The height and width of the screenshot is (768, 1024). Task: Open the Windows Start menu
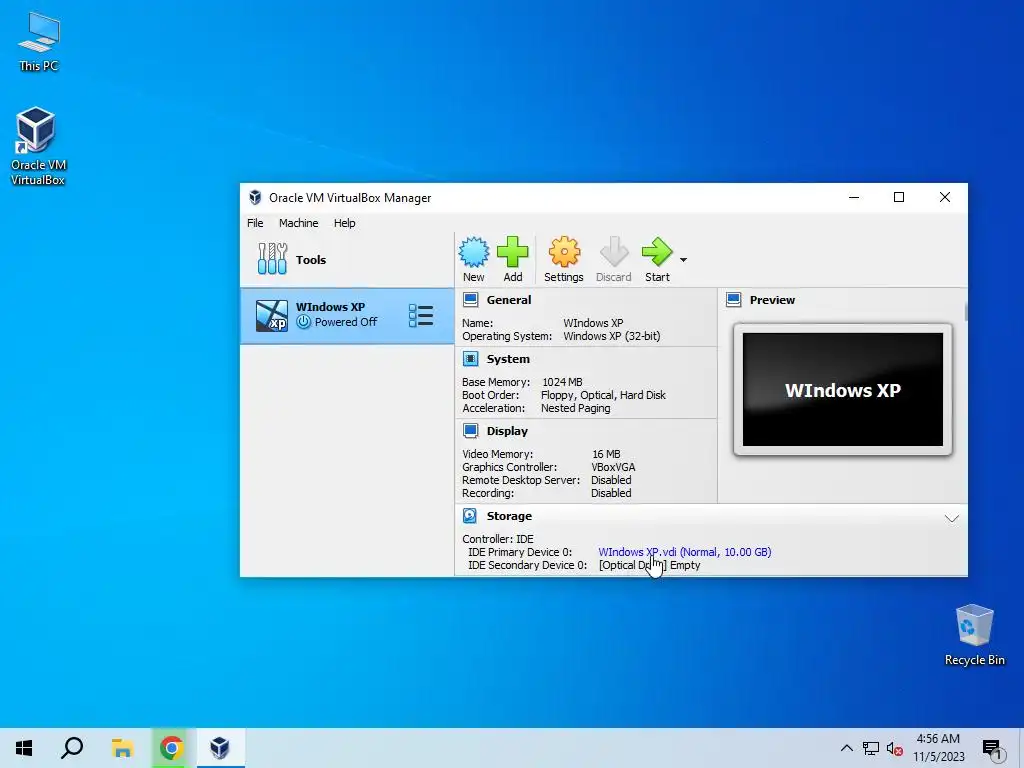(x=24, y=748)
